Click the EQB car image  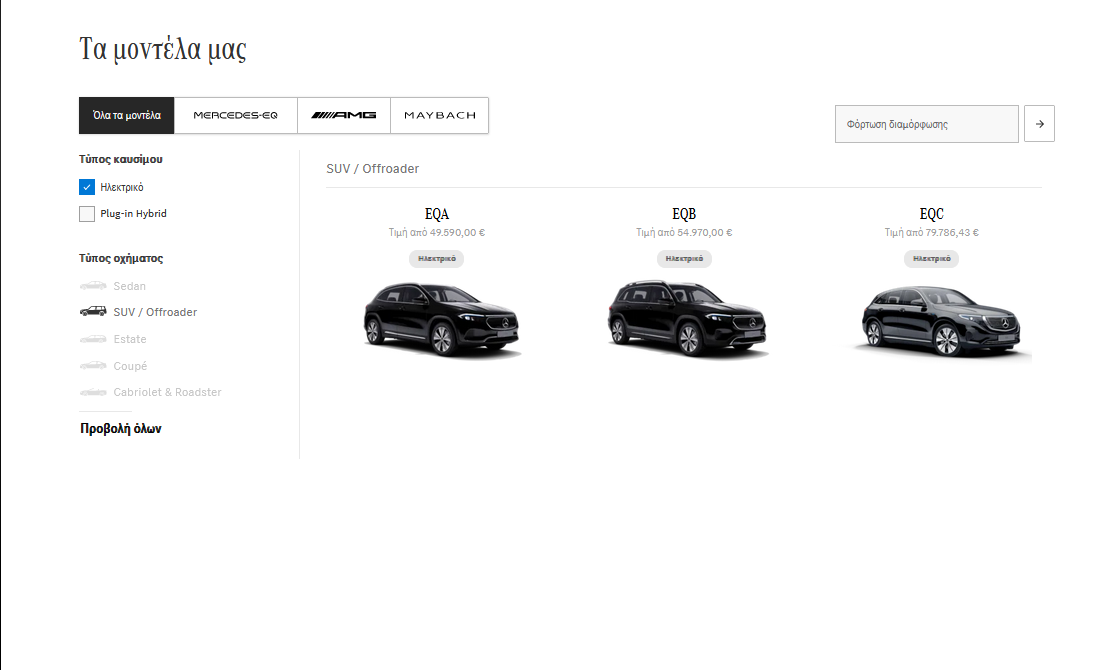click(x=687, y=318)
